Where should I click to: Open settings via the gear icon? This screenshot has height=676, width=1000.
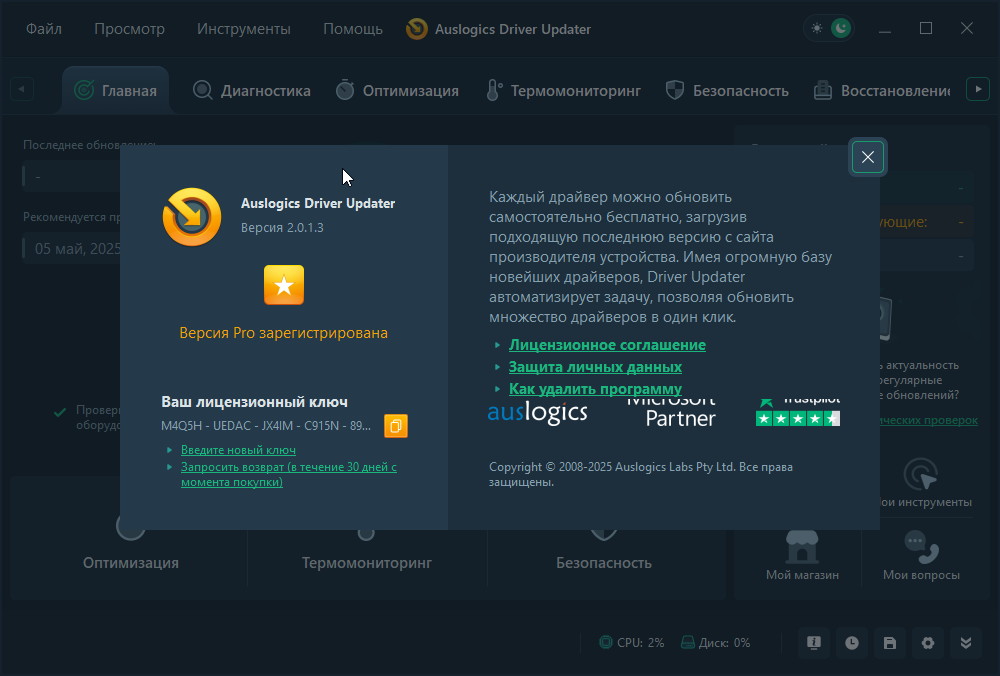point(928,643)
